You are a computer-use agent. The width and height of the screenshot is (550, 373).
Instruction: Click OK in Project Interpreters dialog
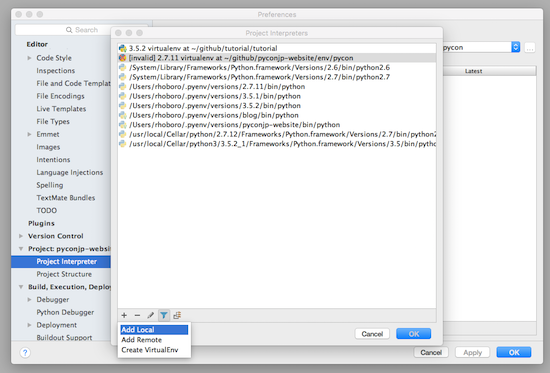(414, 334)
